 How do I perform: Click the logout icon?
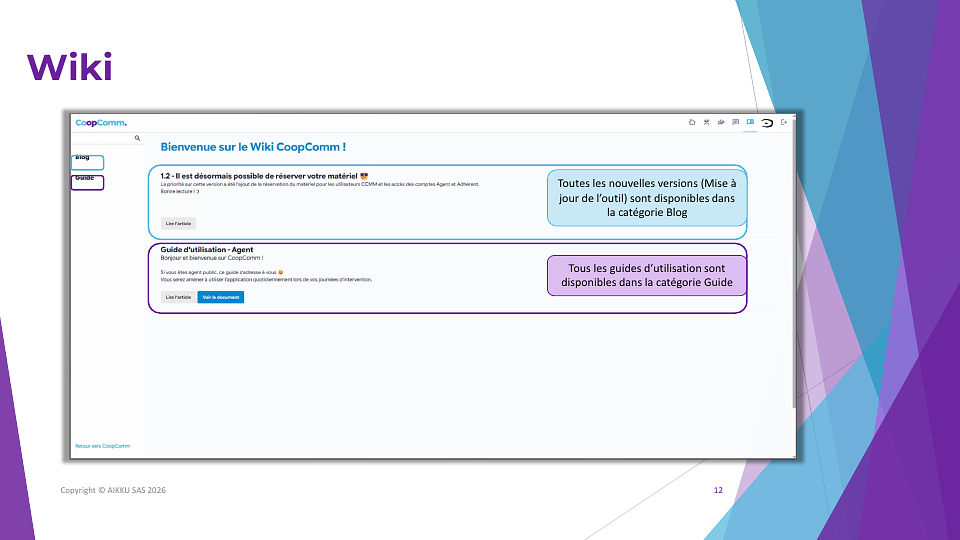click(x=784, y=122)
